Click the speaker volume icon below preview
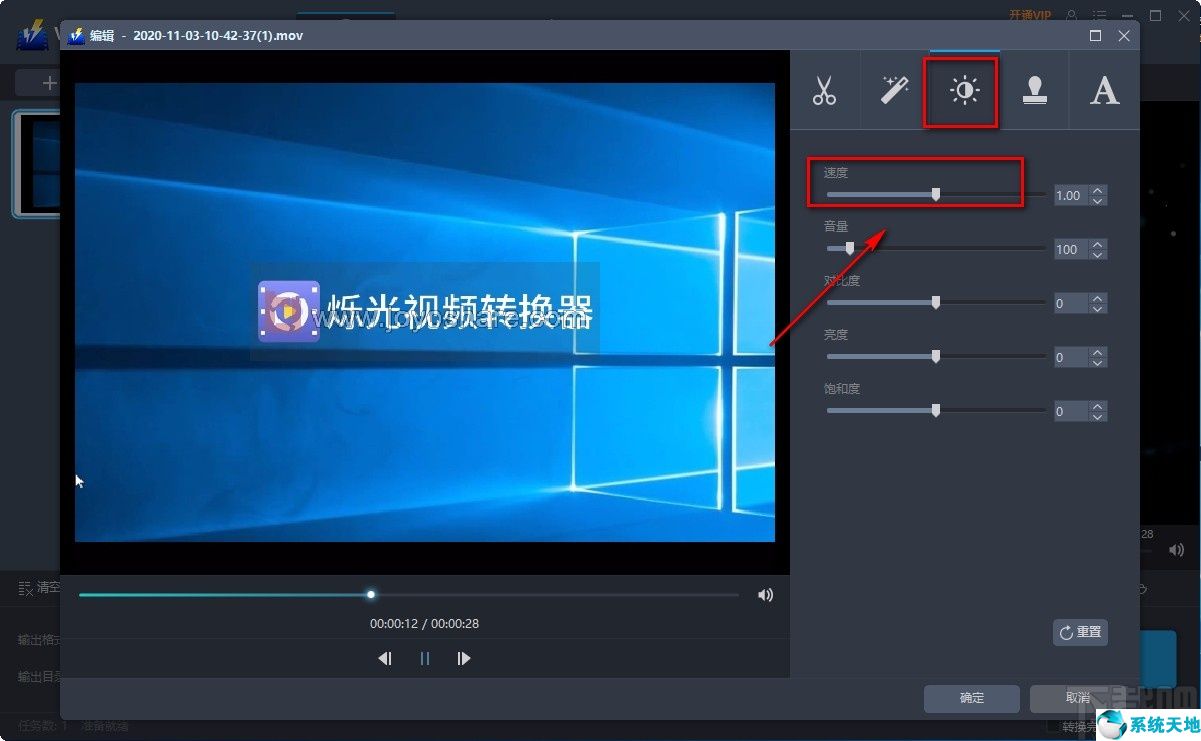 [x=765, y=594]
